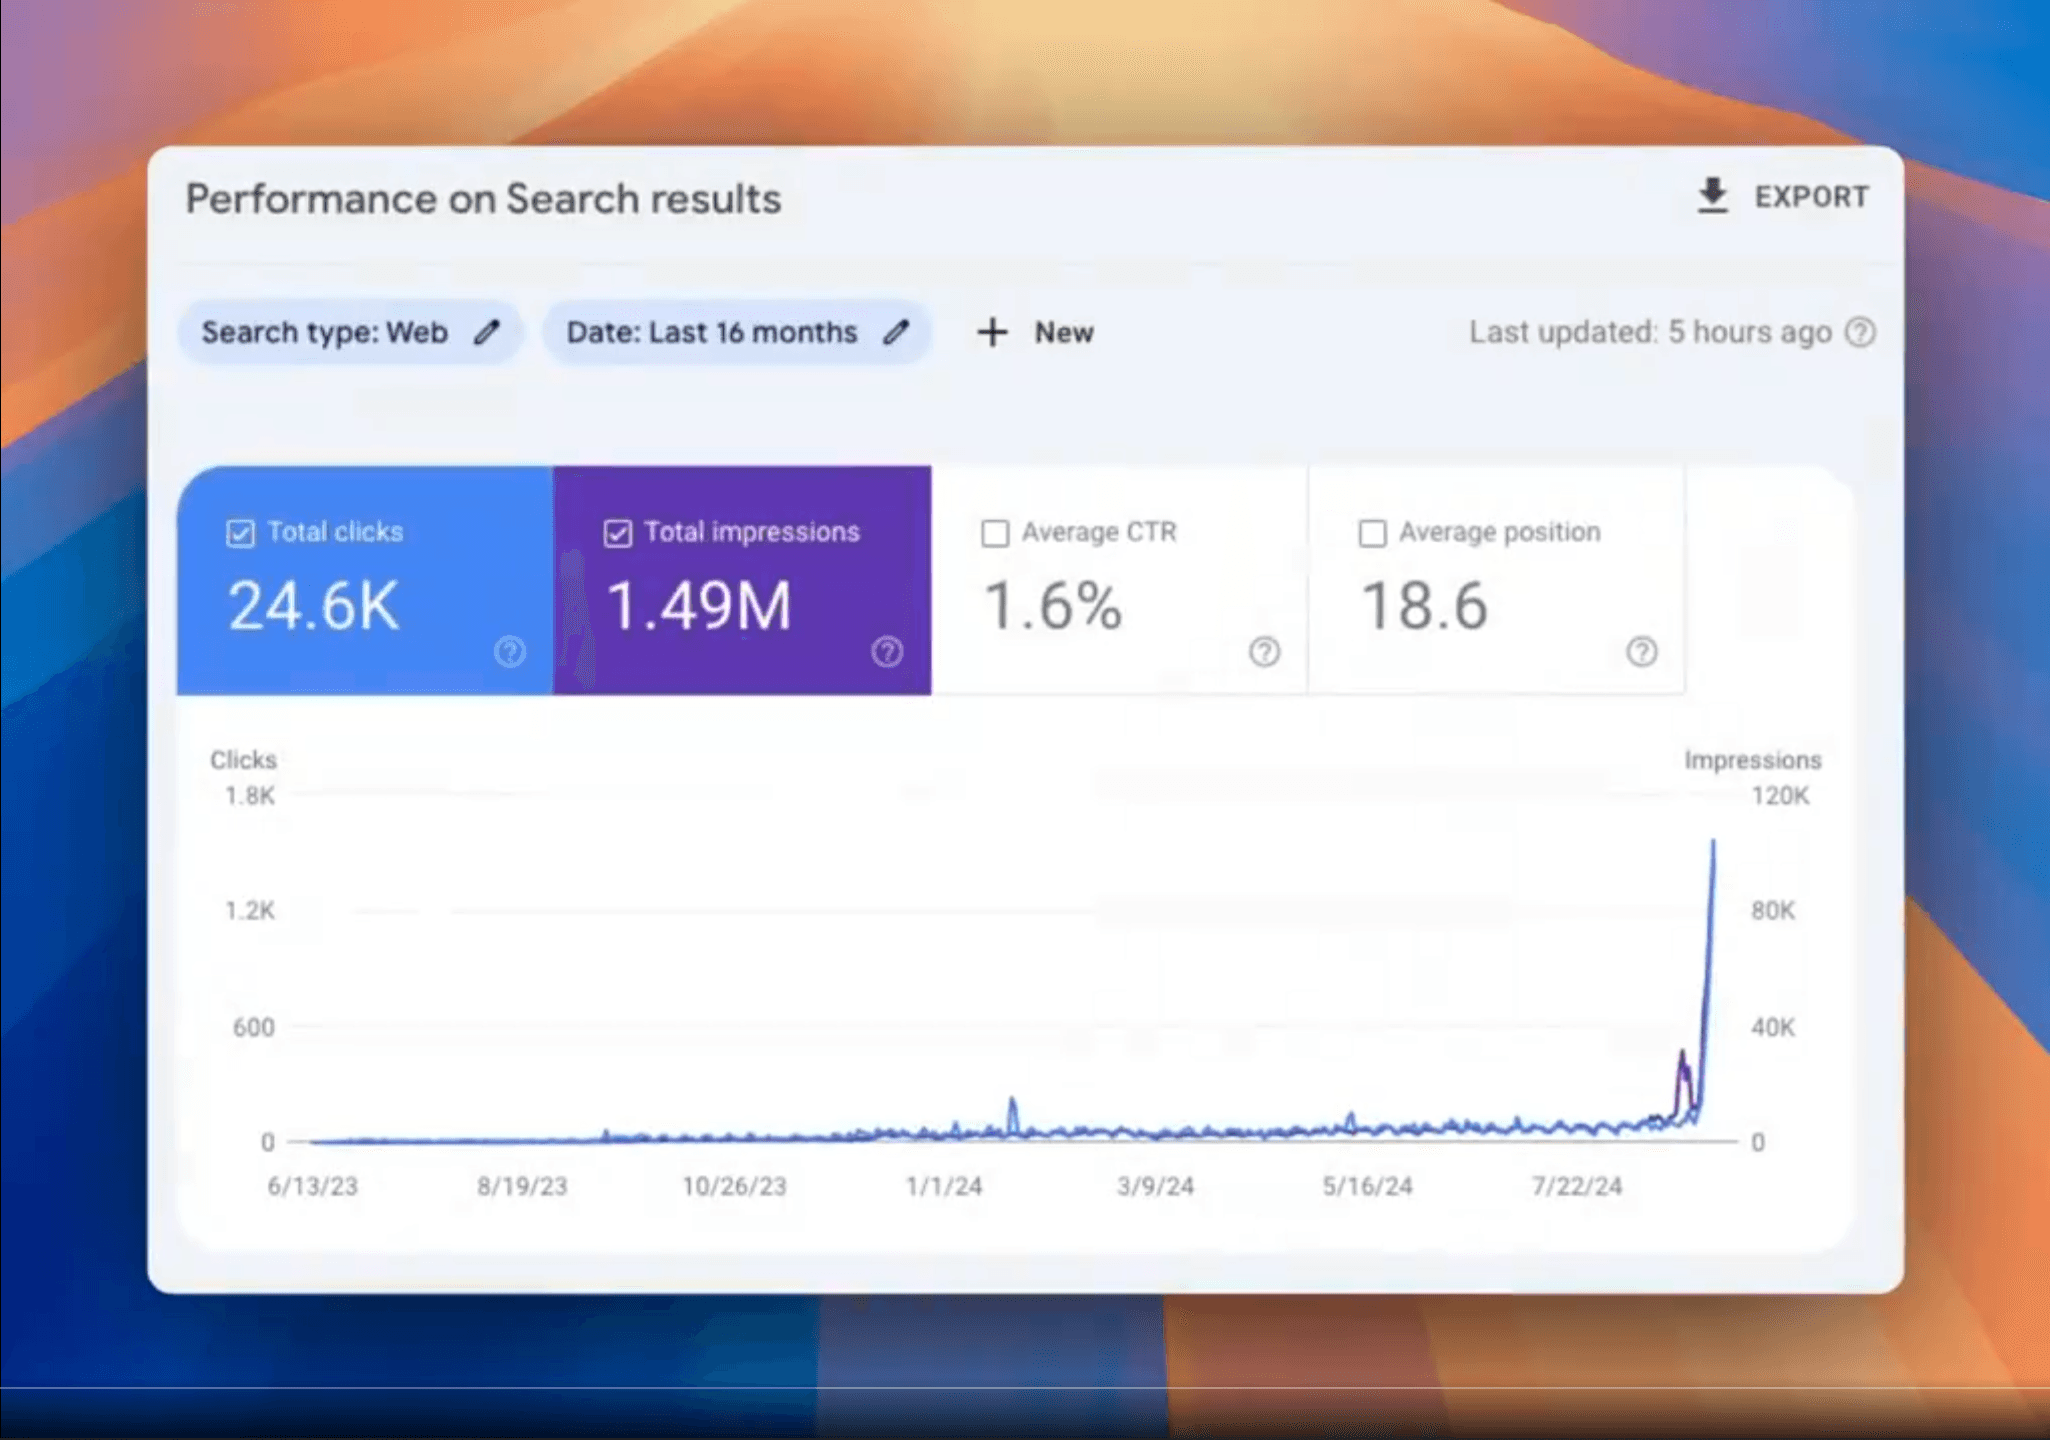Add a New filter

(1063, 332)
